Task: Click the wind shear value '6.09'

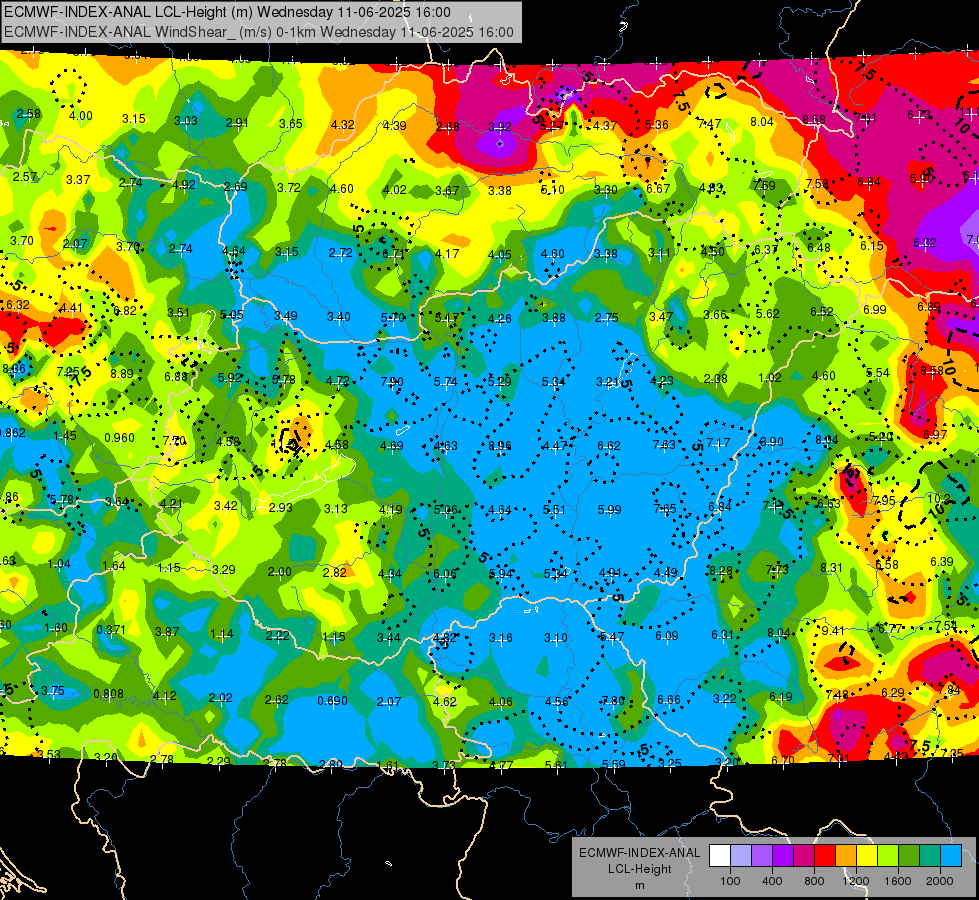Action: [x=667, y=635]
